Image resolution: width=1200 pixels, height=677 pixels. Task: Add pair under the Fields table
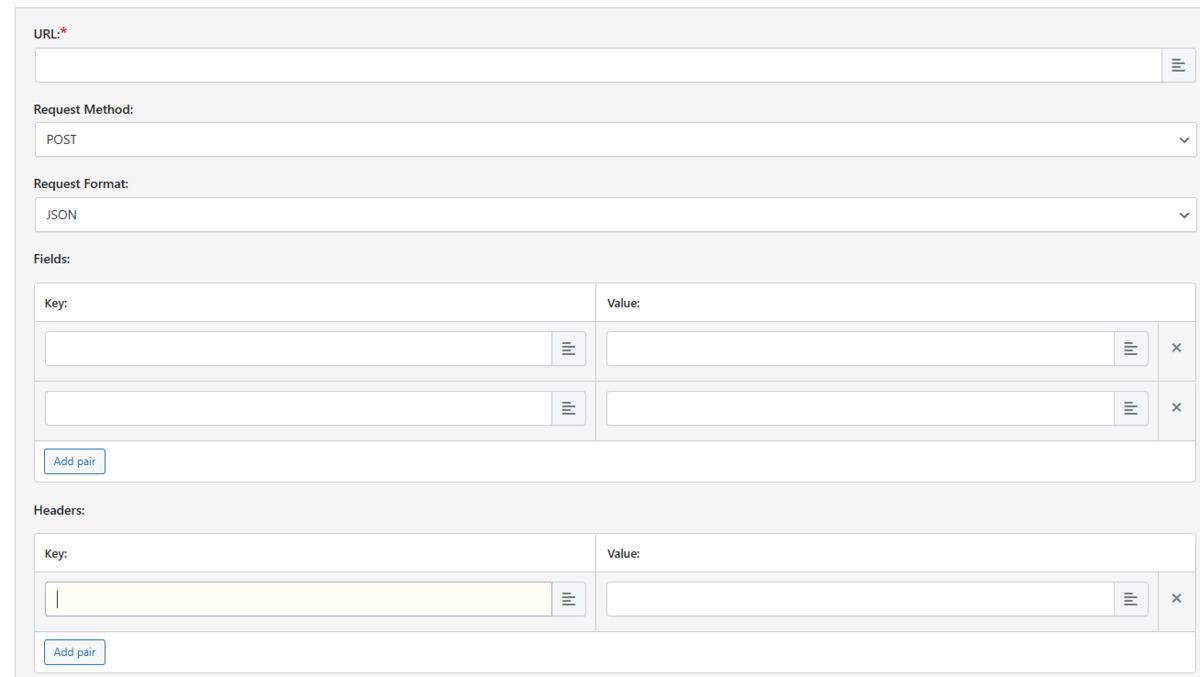[75, 462]
